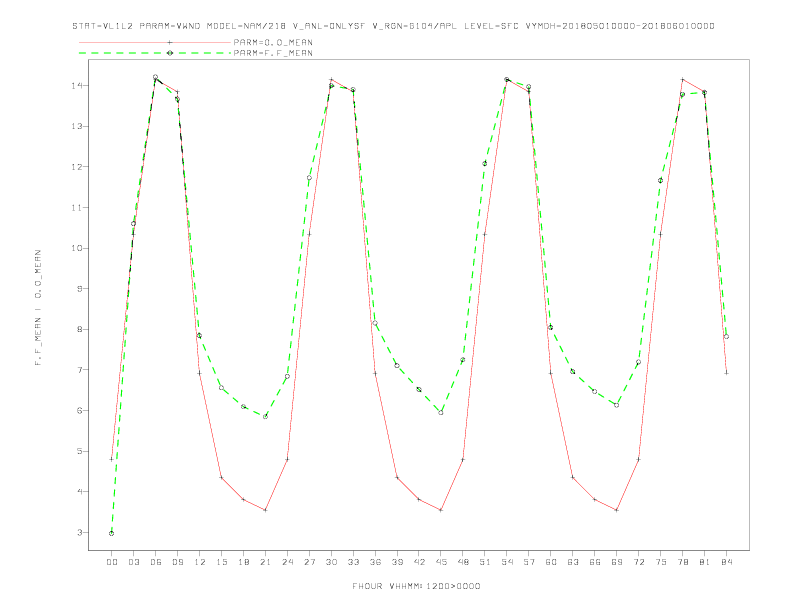The height and width of the screenshot is (612, 792).
Task: Click the green circle data point at hour 27
Action: (309, 178)
